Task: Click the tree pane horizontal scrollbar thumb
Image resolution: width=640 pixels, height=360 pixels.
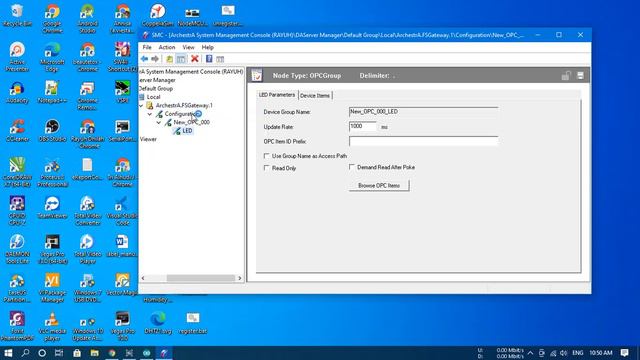Action: (x=201, y=278)
